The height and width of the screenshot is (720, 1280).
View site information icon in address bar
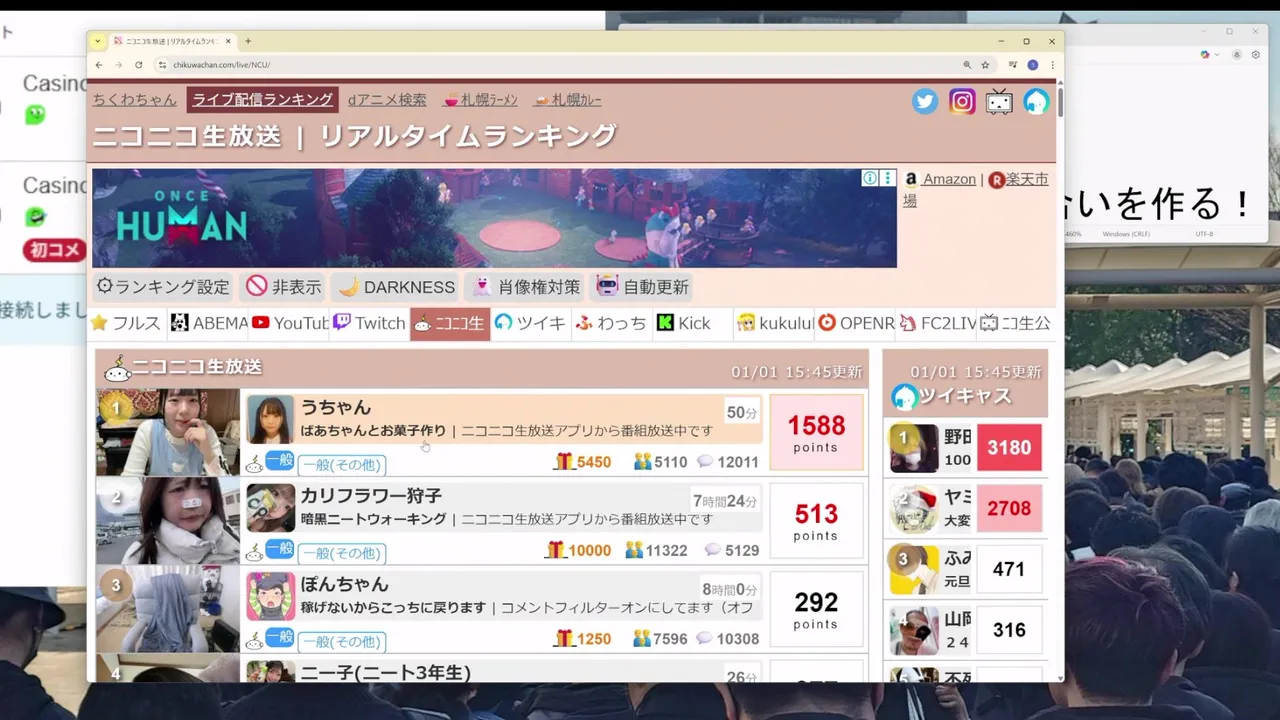(163, 65)
